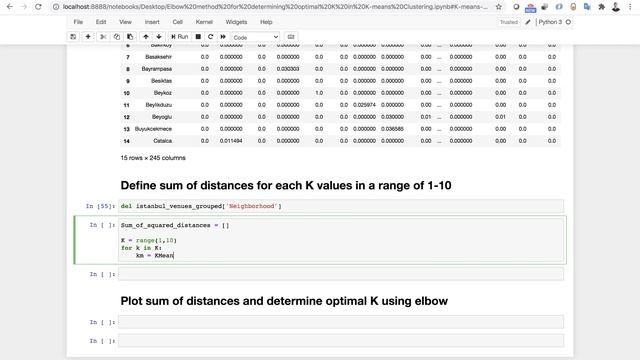Click the 0.036585 value in Buyukcekmece row
The width and height of the screenshot is (640, 360).
(x=392, y=129)
